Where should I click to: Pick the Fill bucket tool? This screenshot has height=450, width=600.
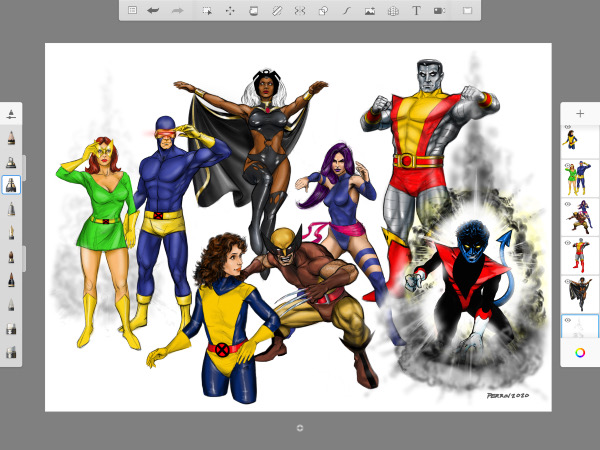click(253, 11)
